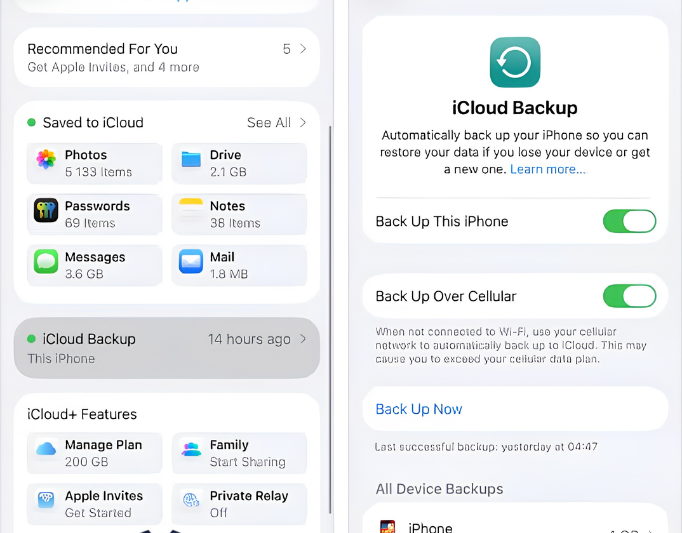The image size is (682, 533).
Task: Tap 'Start Sharing' under Family
Action: click(248, 462)
